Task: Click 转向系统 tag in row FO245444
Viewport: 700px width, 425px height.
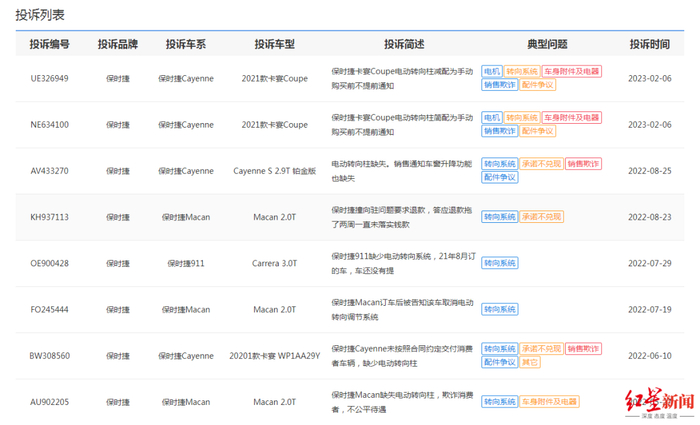Action: (500, 309)
